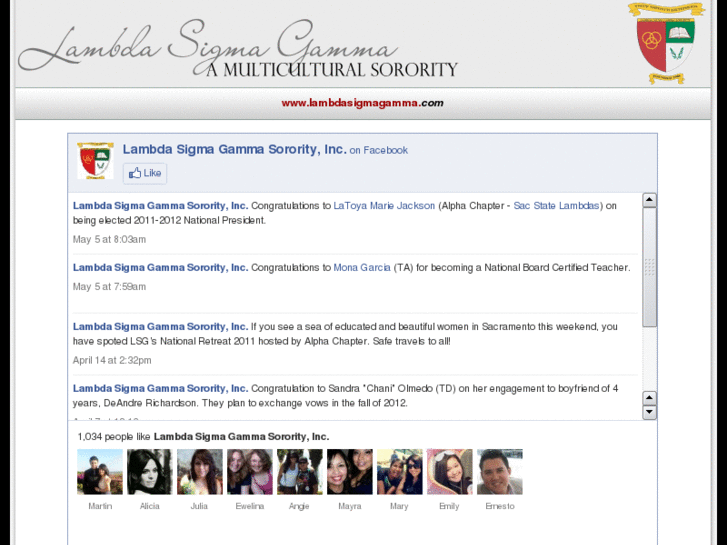Click the name label 'Martin'
Viewport: 727px width, 545px height.
(100, 506)
